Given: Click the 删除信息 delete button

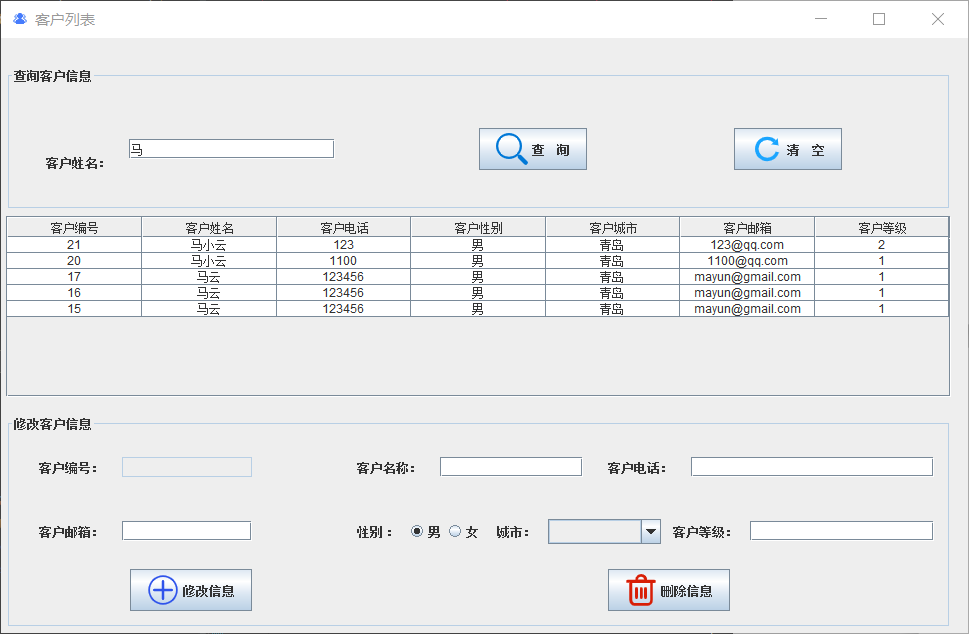Looking at the screenshot, I should [669, 590].
